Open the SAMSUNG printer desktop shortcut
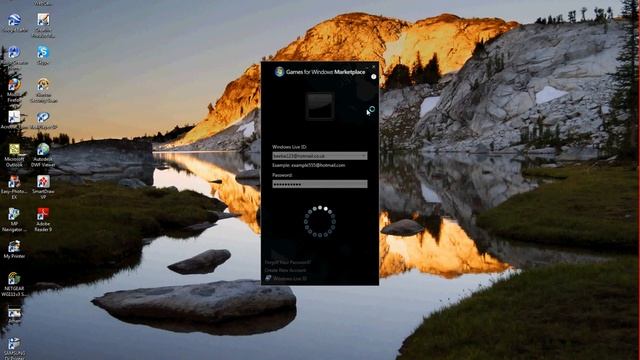 pyautogui.click(x=14, y=348)
